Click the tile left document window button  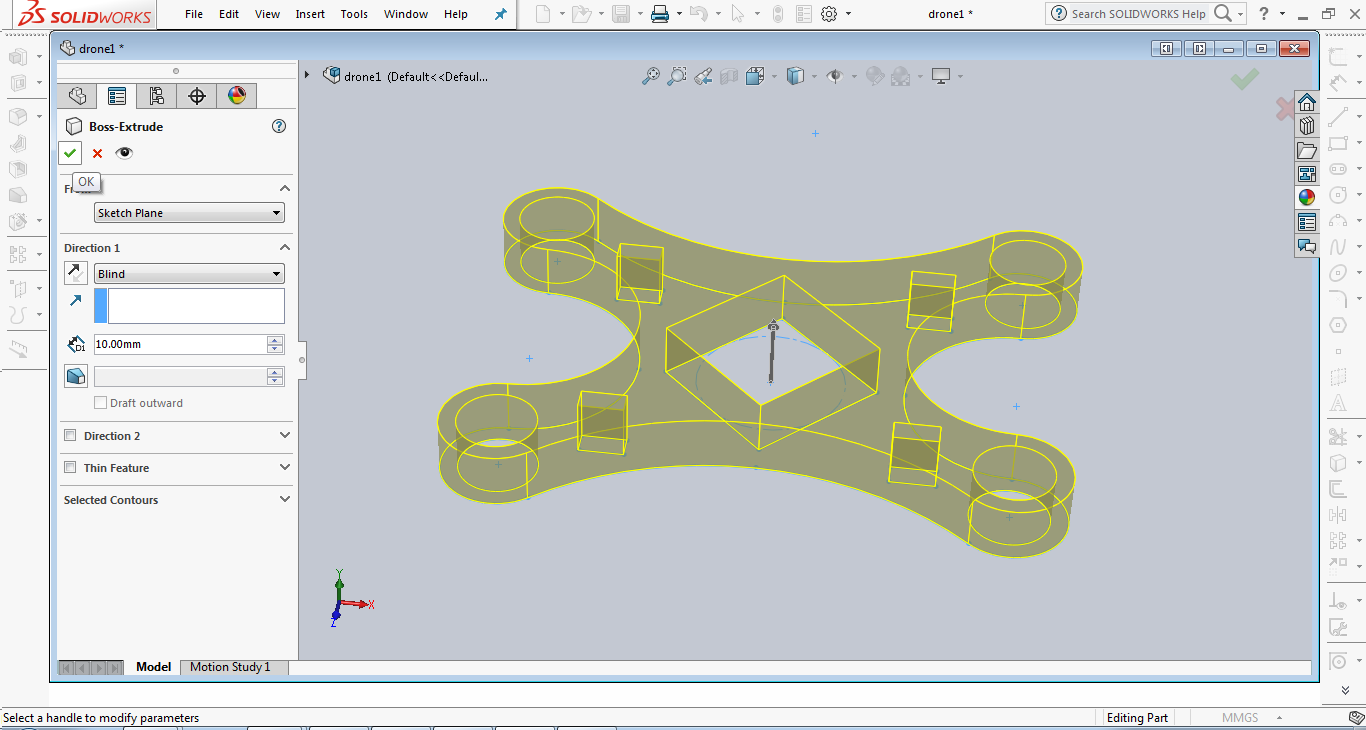pos(1166,49)
